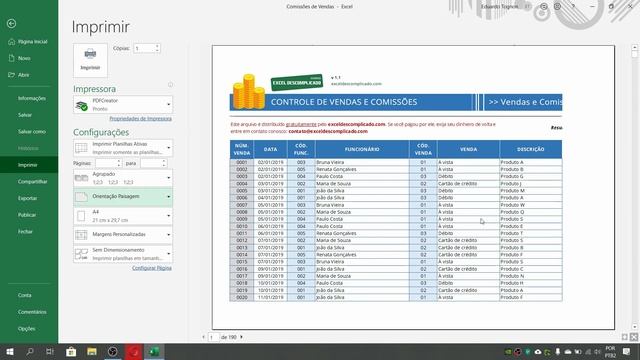The width and height of the screenshot is (640, 360).
Task: Click NVIDIA tray icon
Action: [508, 351]
